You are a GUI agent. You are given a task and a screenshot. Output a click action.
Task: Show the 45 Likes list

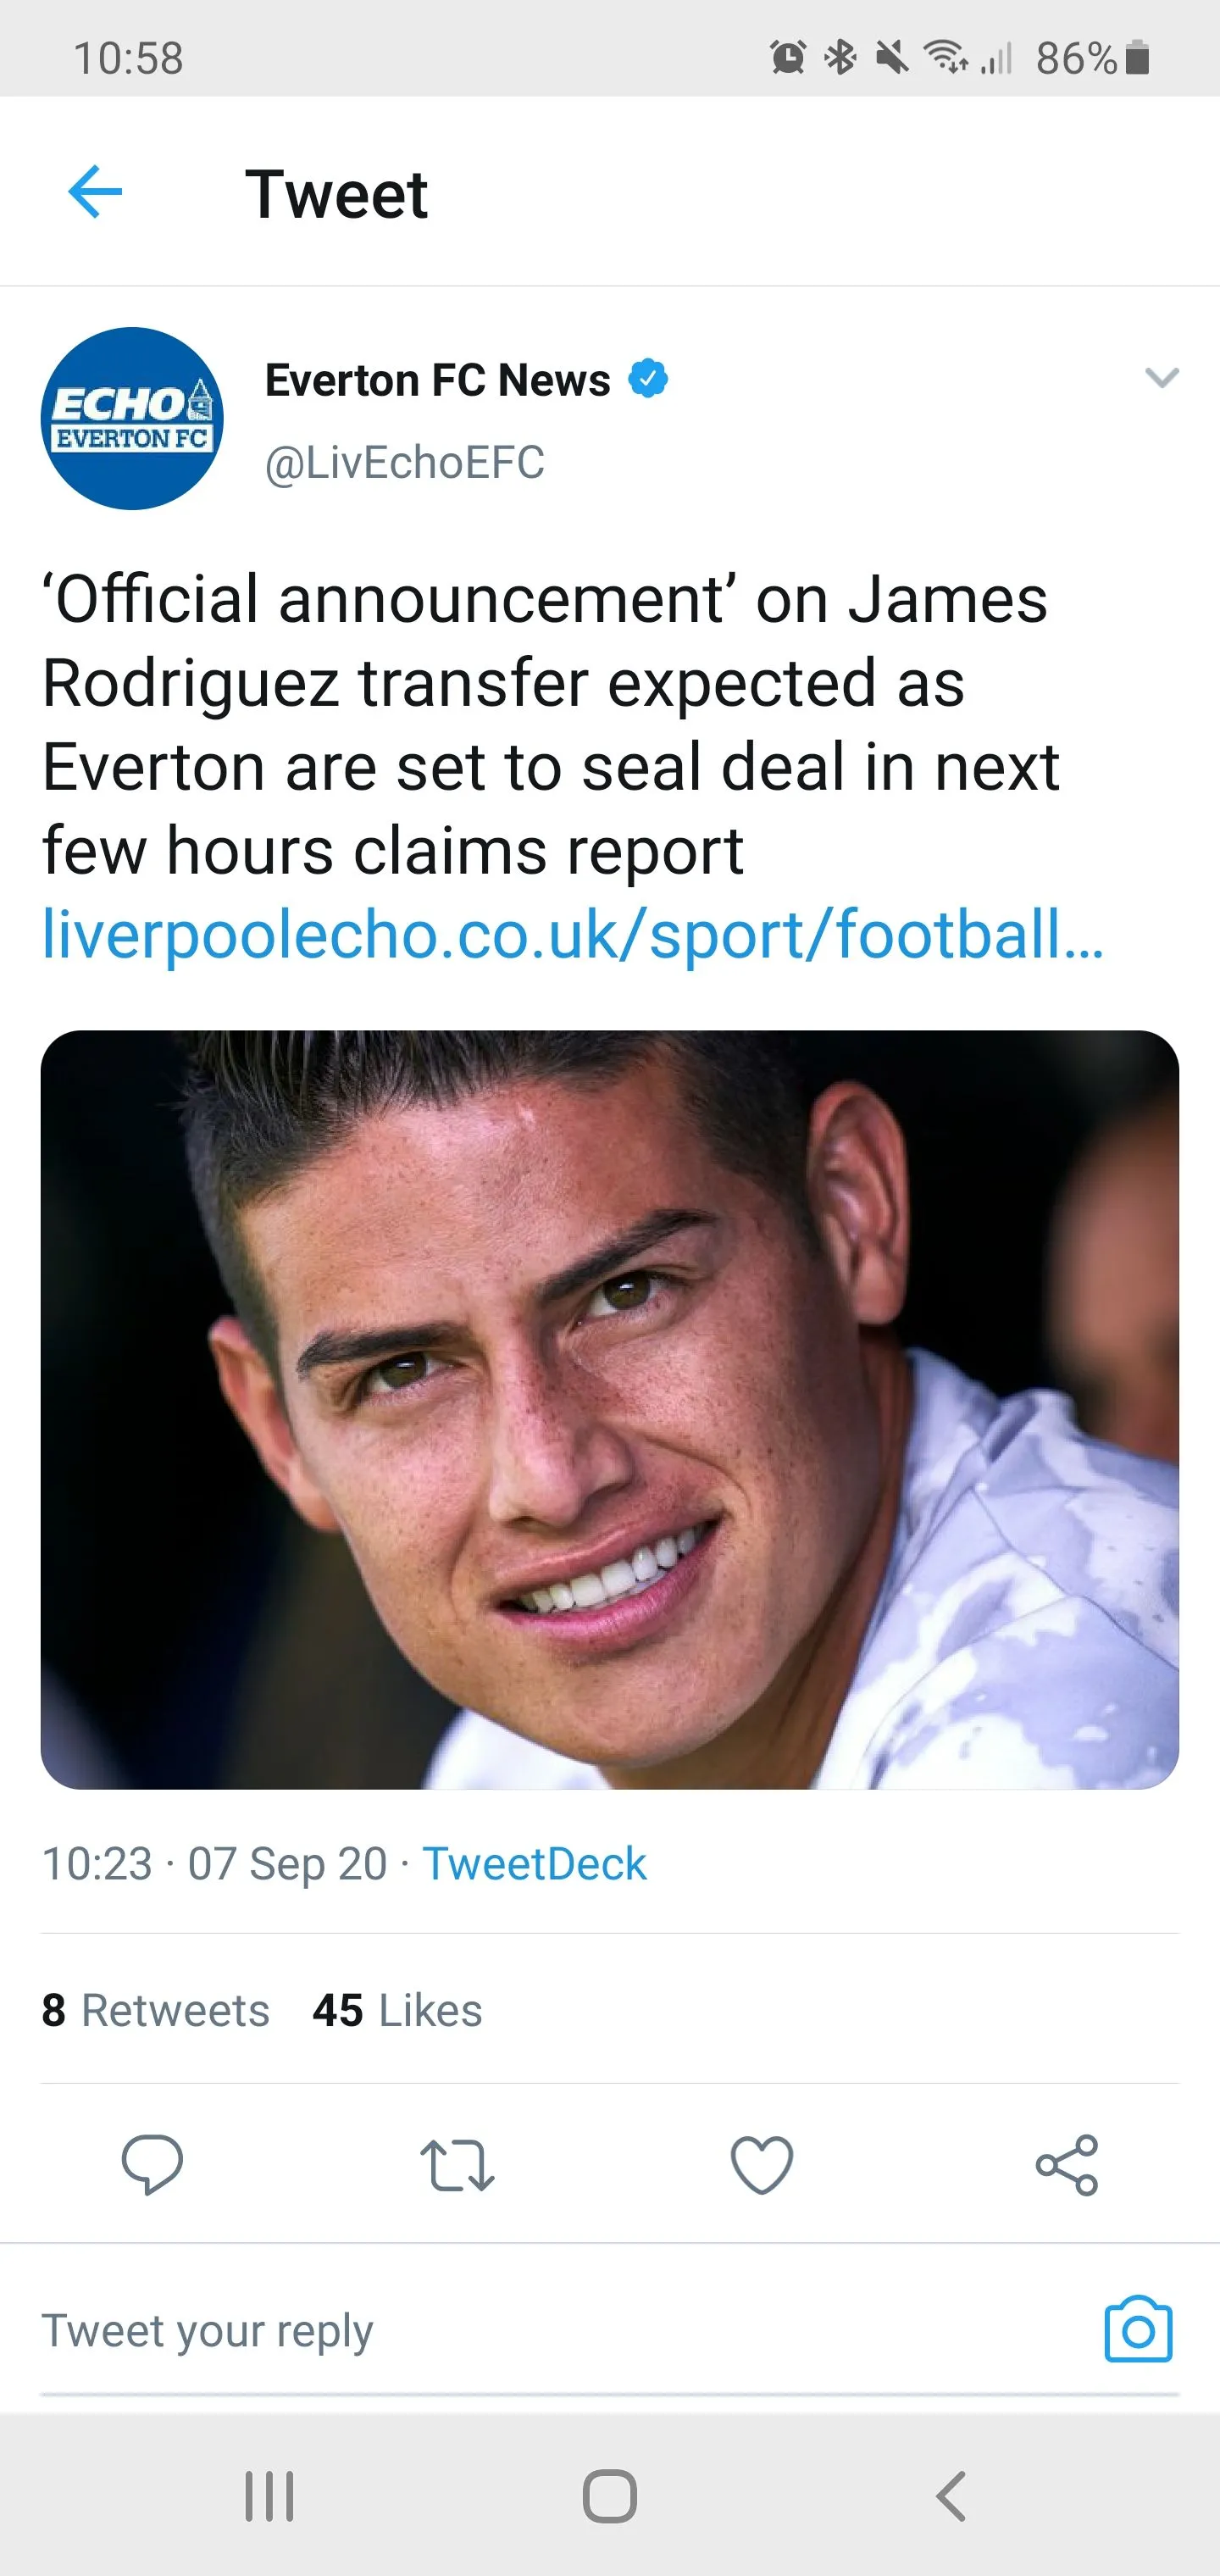(397, 2011)
